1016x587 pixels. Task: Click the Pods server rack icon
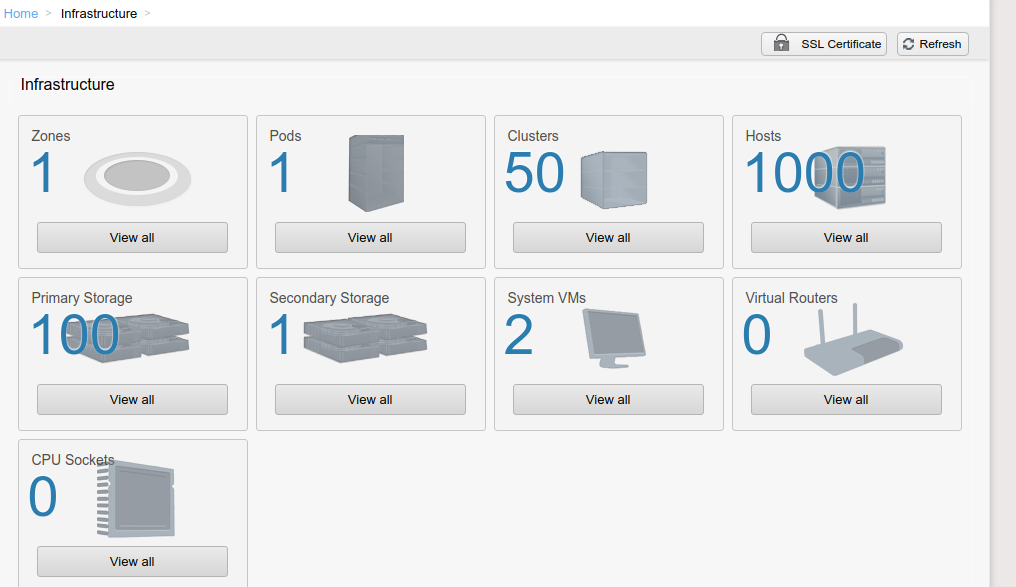tap(376, 172)
